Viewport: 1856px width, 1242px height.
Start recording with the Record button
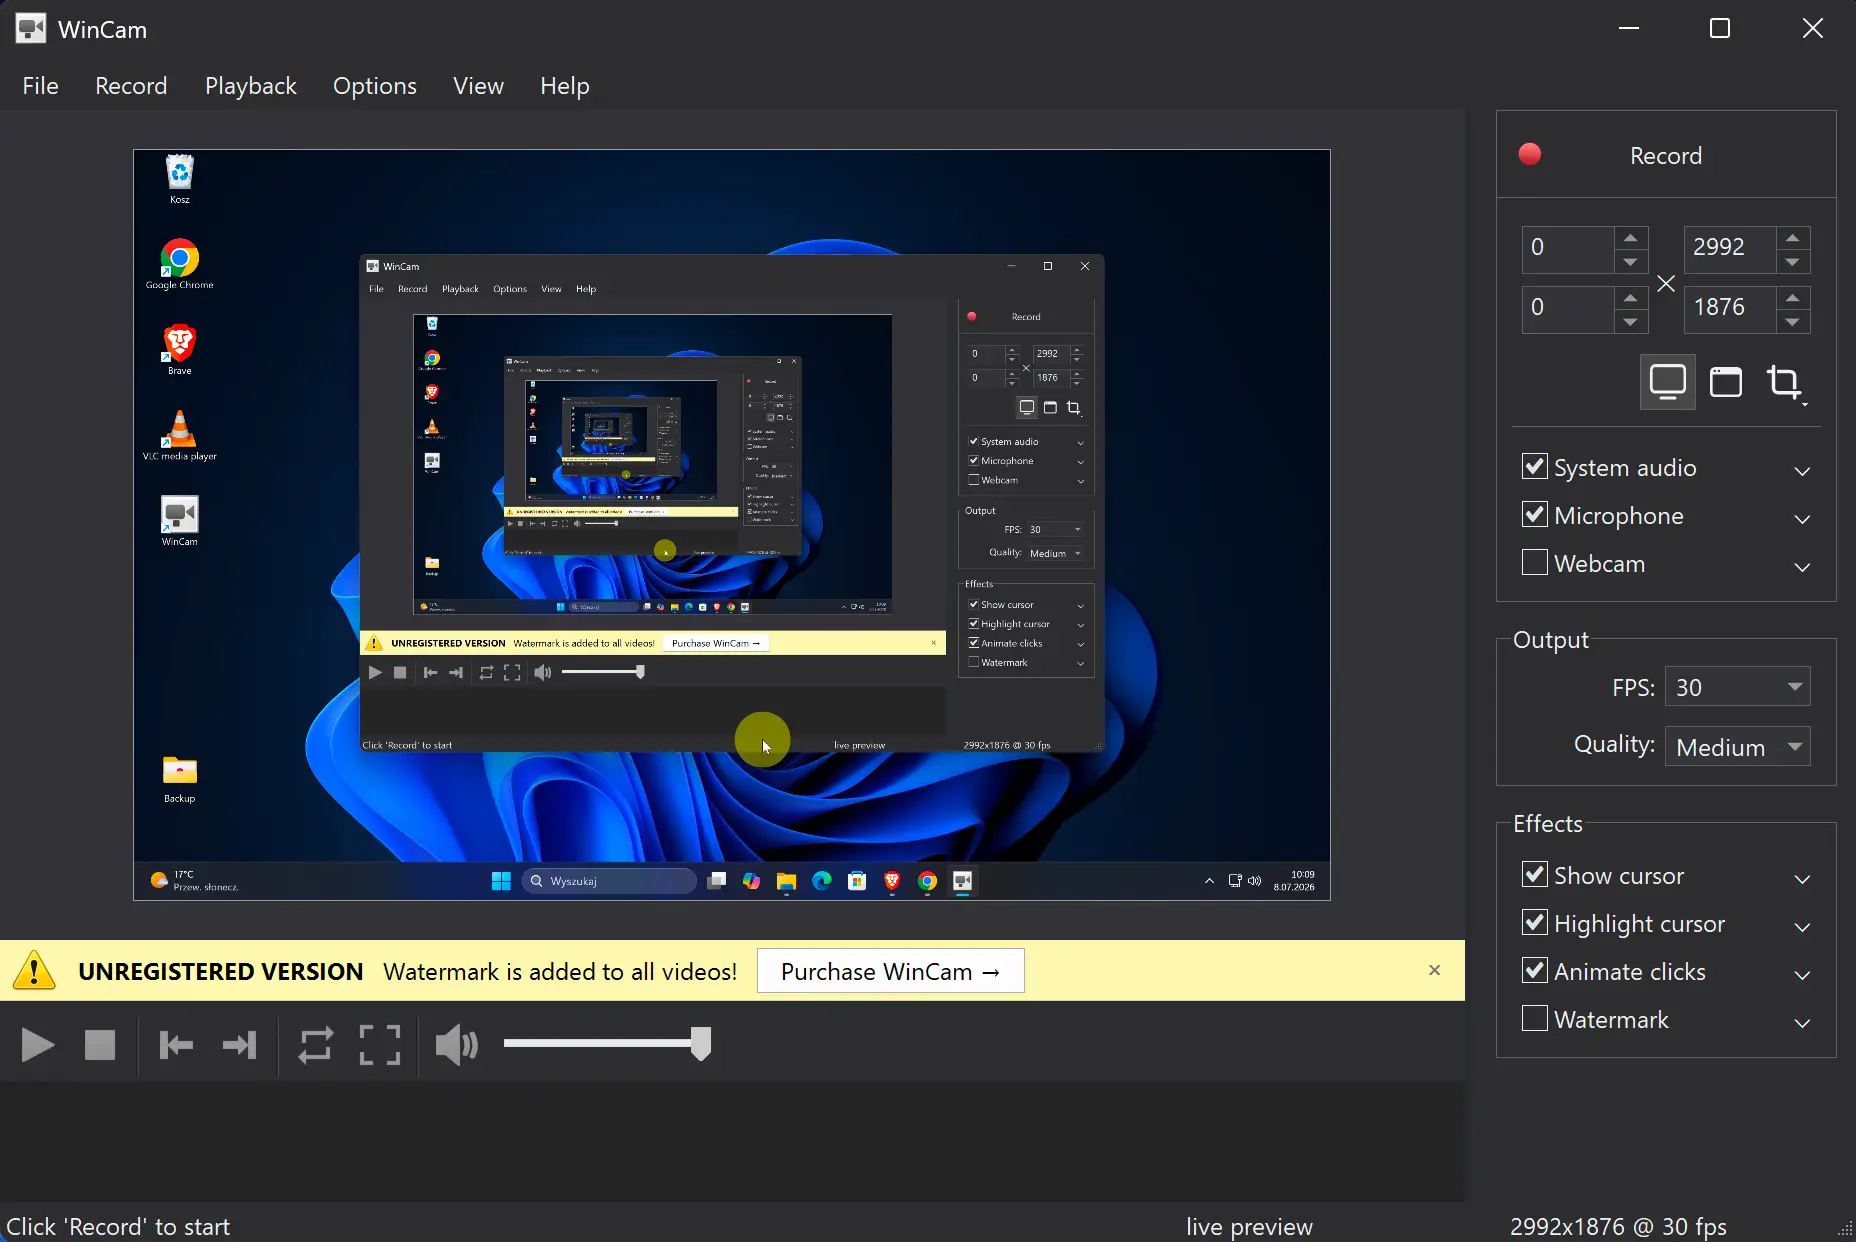pyautogui.click(x=1666, y=155)
